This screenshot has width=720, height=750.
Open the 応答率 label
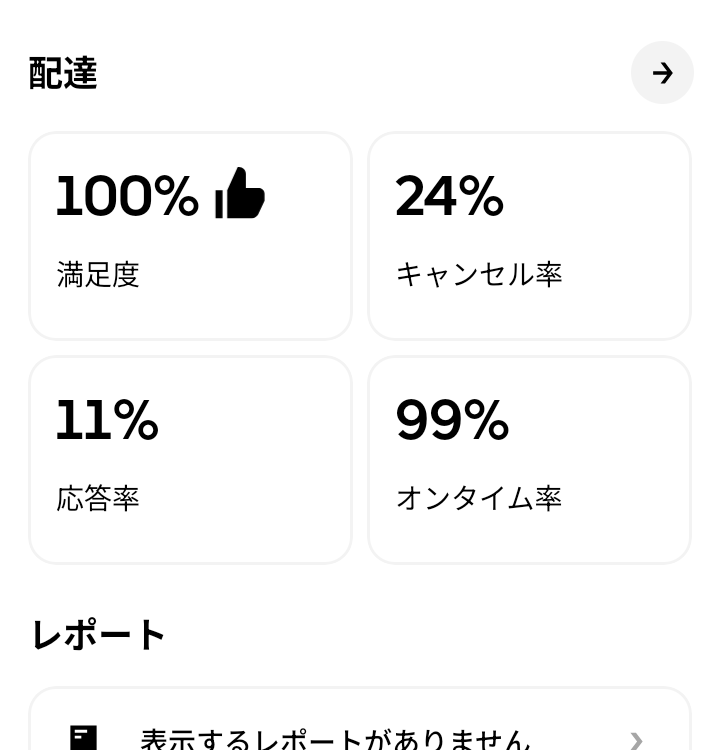[98, 498]
